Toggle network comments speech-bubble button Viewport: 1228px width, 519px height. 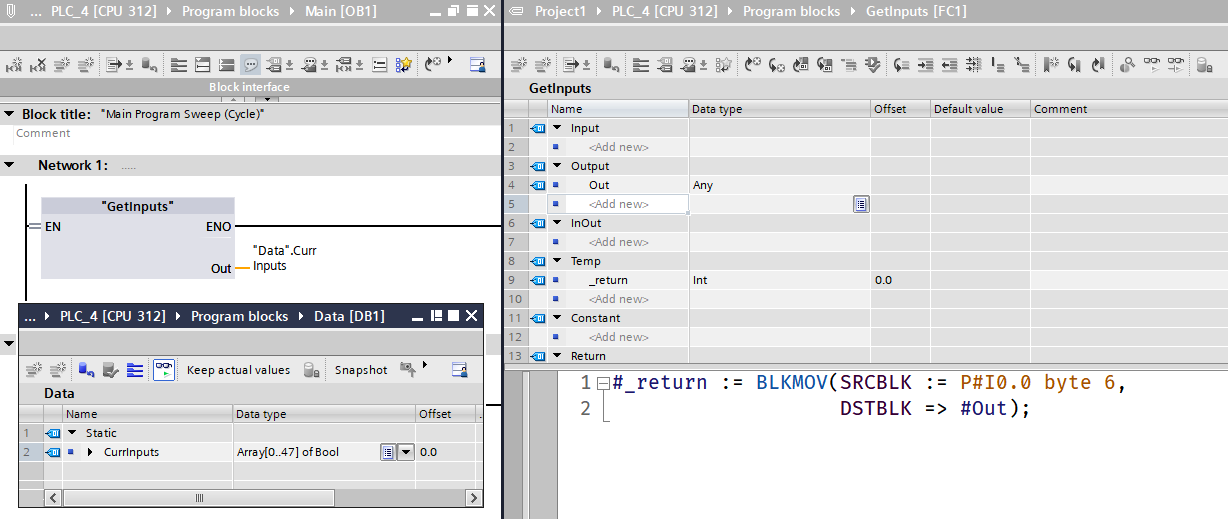tap(250, 65)
